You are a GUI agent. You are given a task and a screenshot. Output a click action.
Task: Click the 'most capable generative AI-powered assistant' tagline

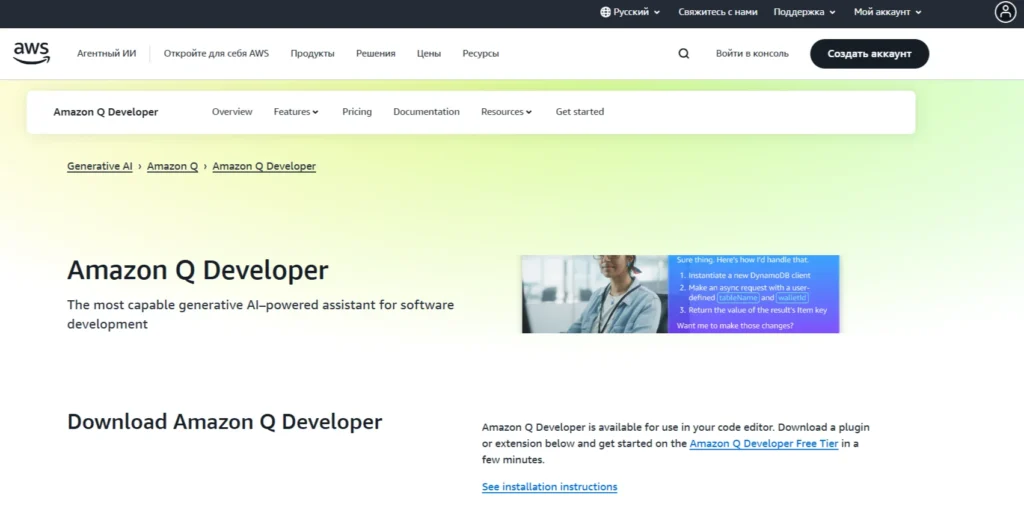[x=261, y=314]
